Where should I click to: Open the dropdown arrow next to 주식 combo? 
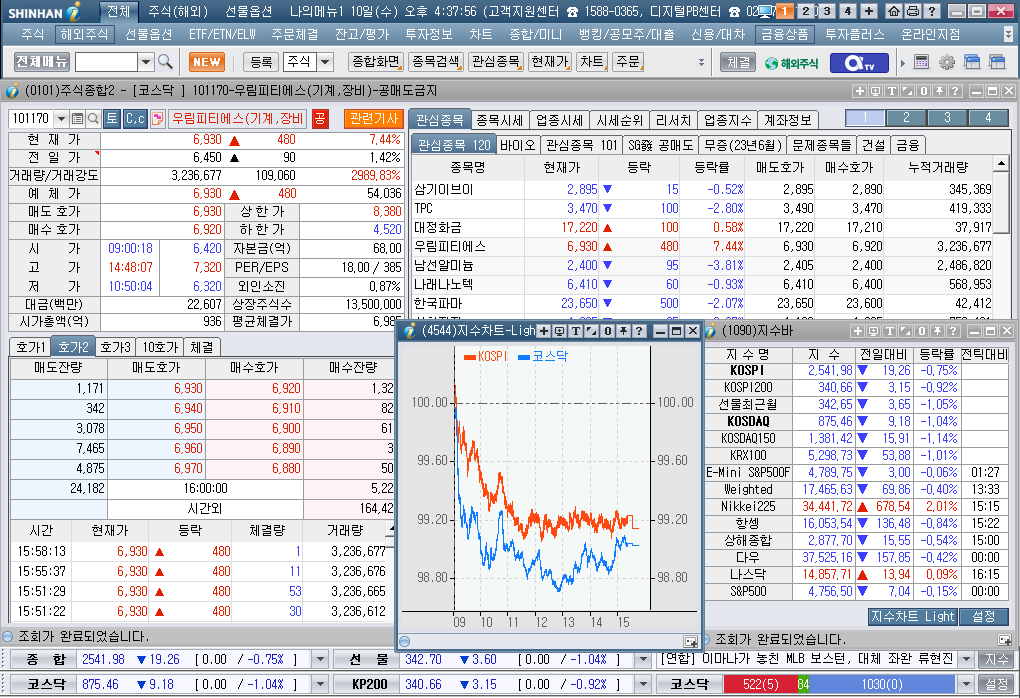tap(325, 62)
